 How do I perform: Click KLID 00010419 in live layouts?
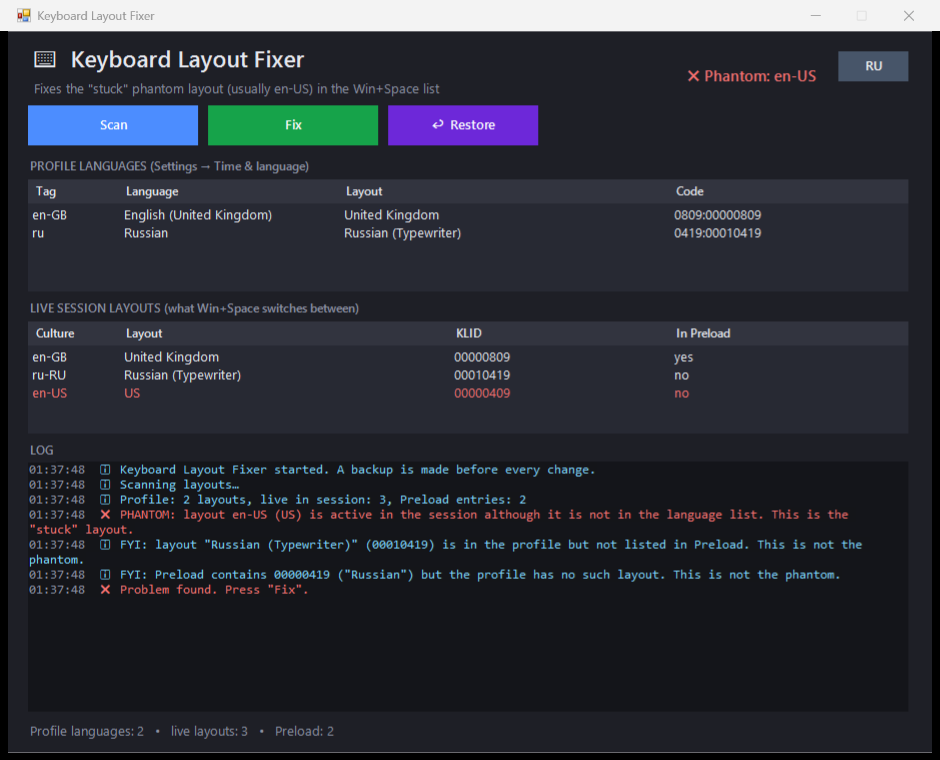pyautogui.click(x=482, y=375)
